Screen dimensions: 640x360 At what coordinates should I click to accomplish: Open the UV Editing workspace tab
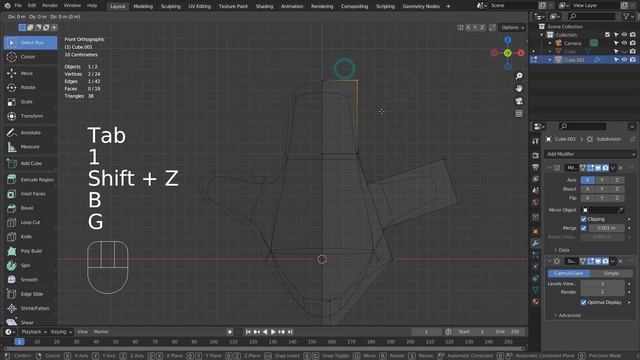200,6
